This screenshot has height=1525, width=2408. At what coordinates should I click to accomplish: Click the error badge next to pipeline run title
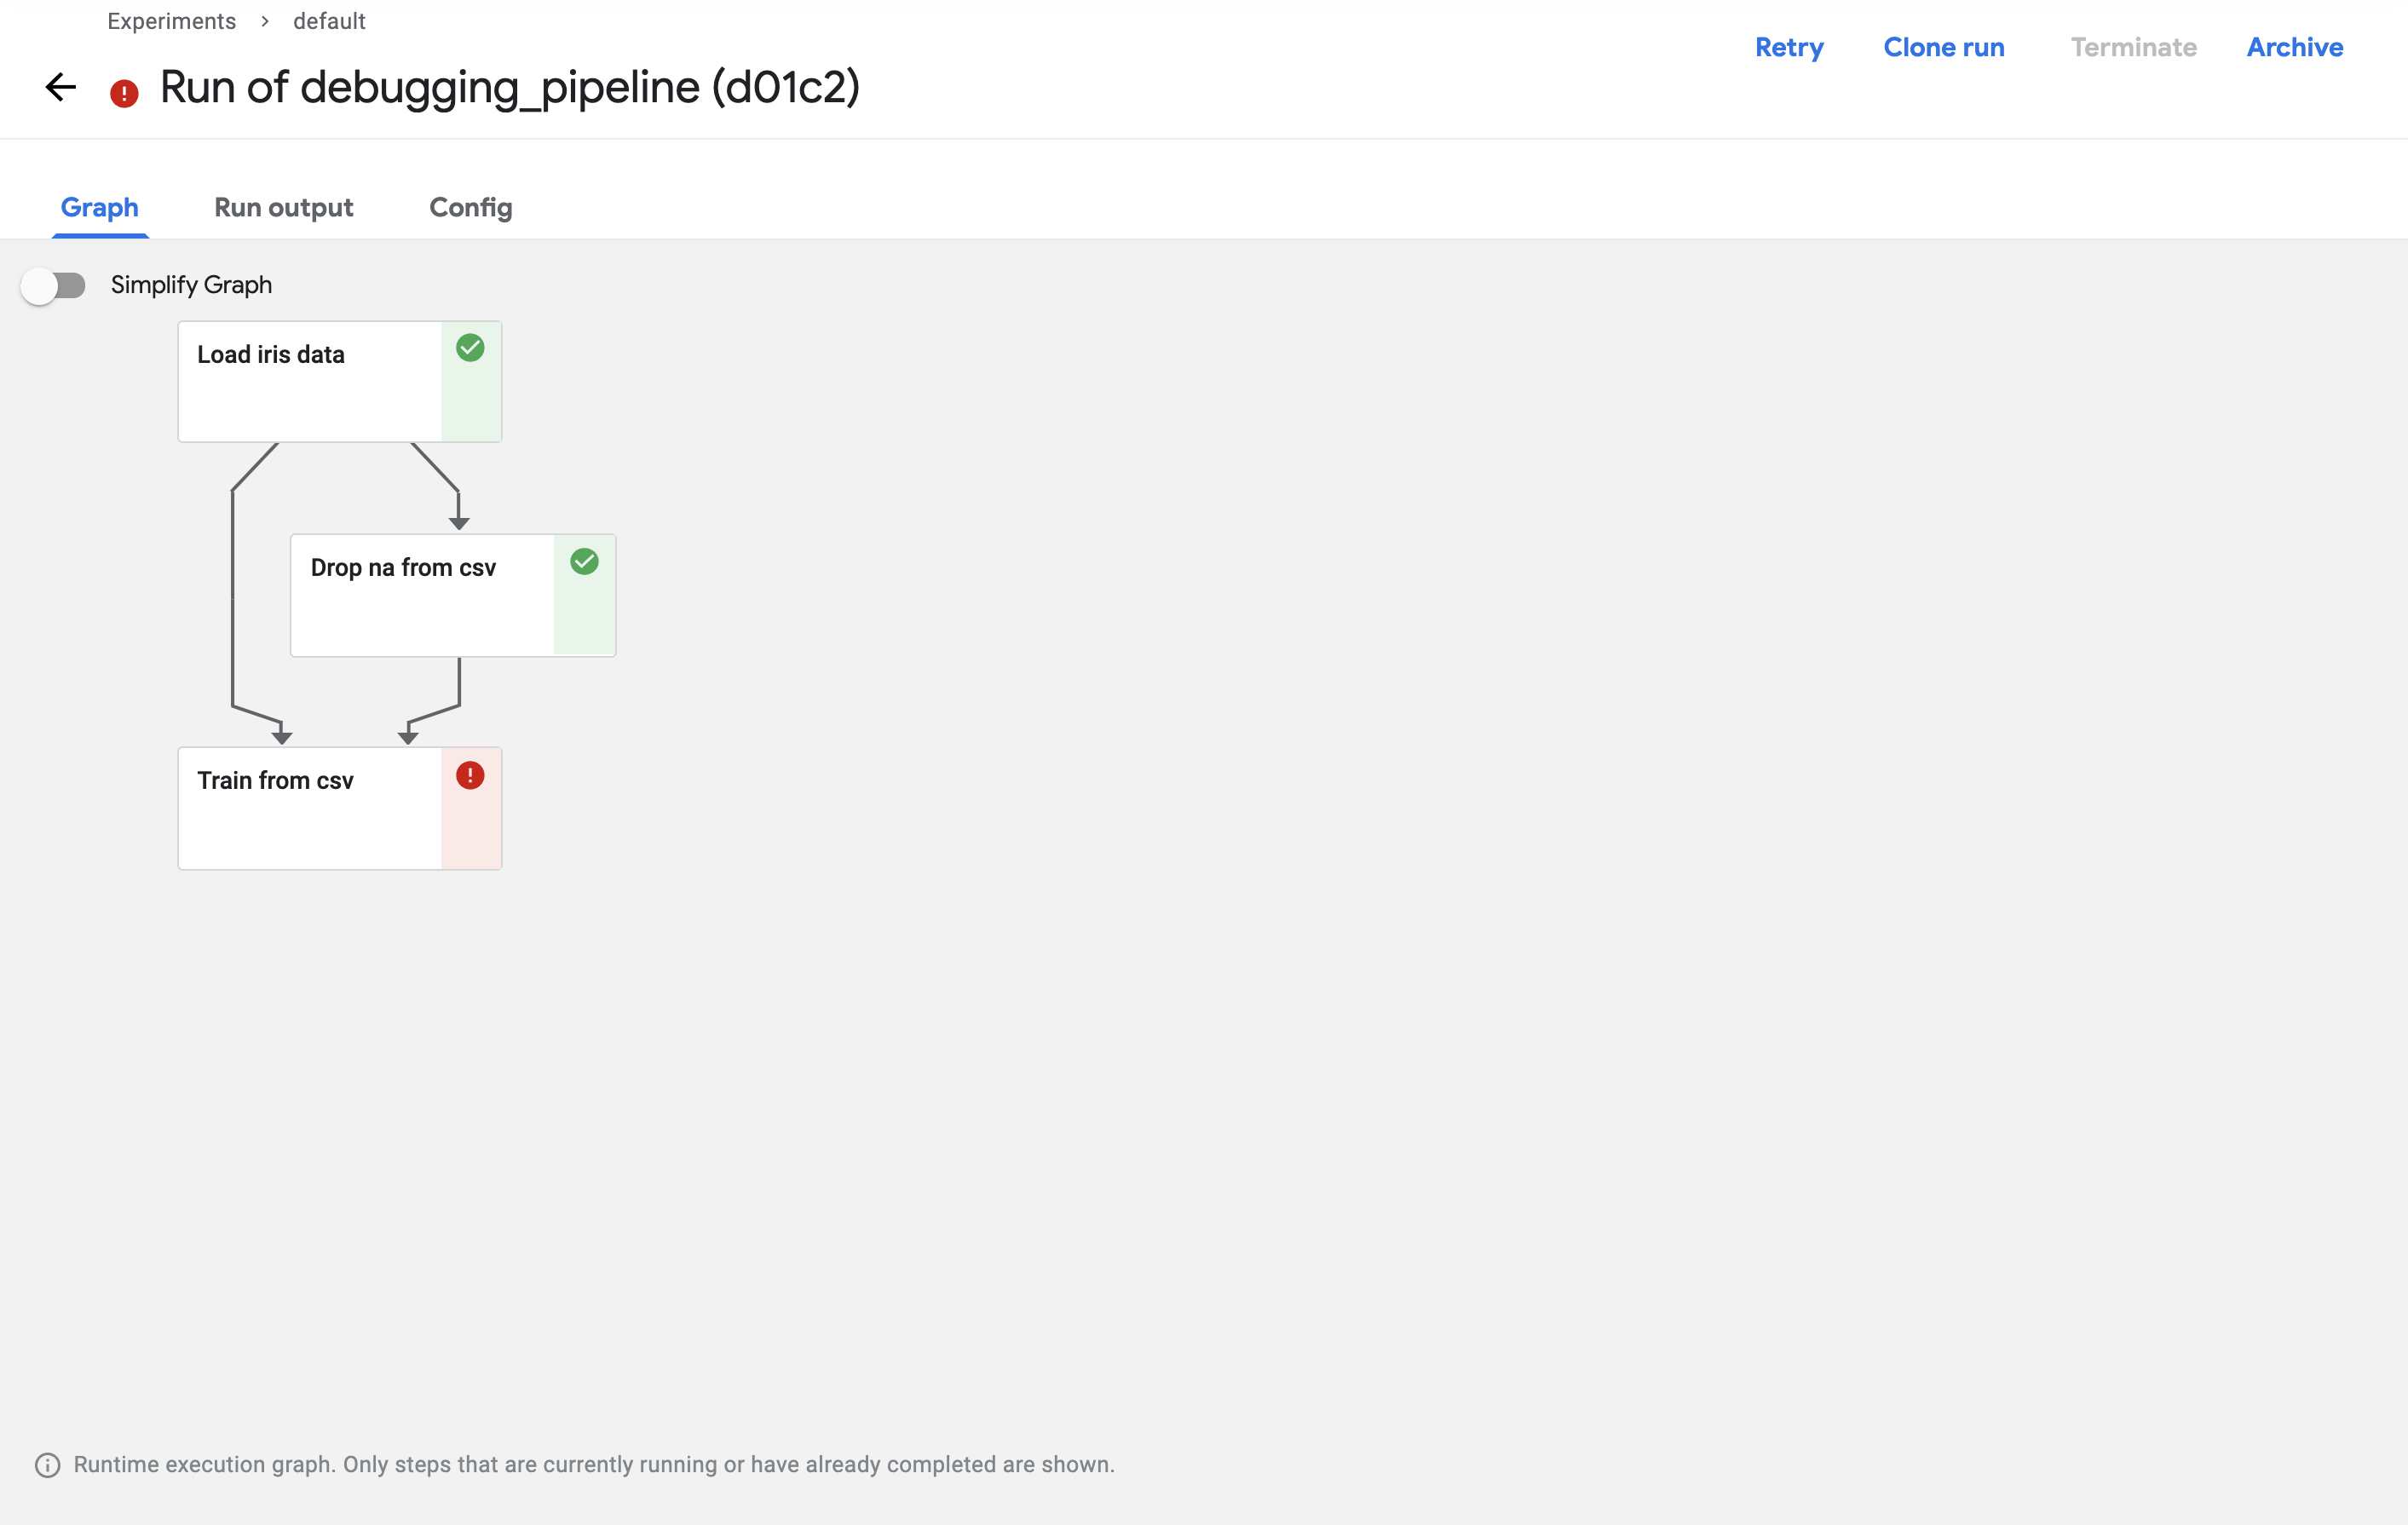[x=124, y=89]
